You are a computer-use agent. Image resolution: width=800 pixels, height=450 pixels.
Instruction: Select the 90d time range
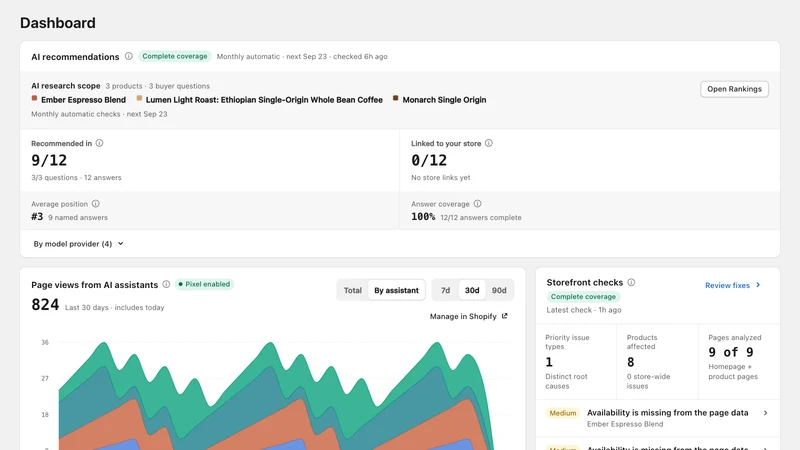point(499,290)
